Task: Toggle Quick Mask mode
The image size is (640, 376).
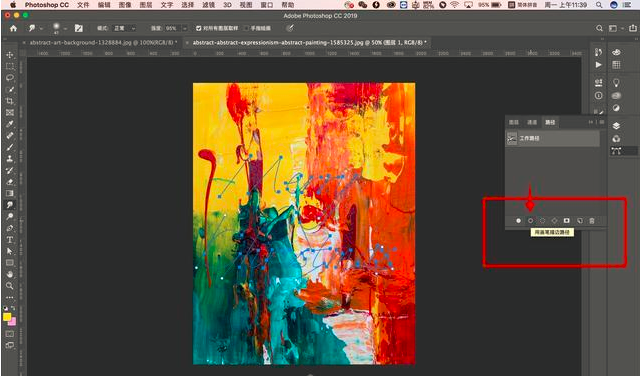Action: (10, 334)
